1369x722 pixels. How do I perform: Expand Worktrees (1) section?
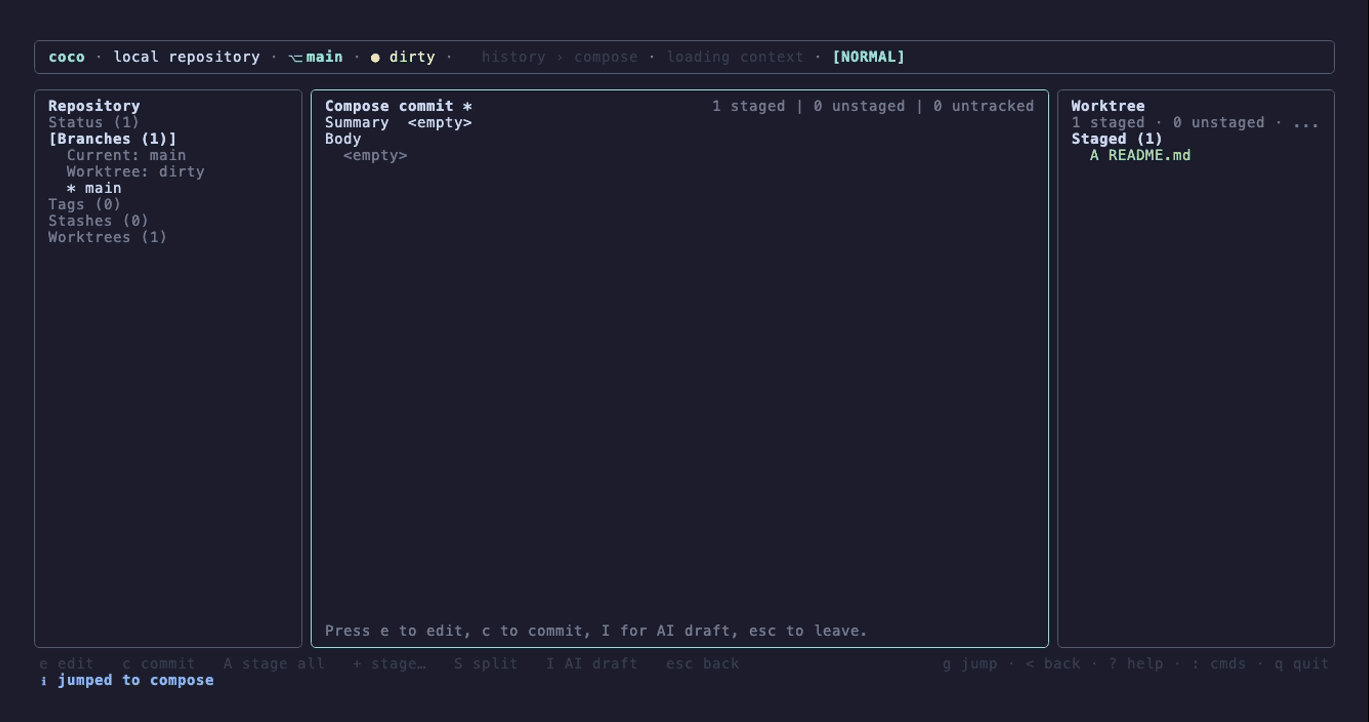coord(108,237)
